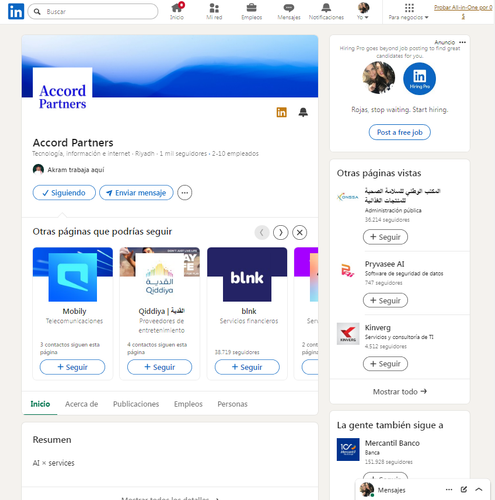Image resolution: width=495 pixels, height=500 pixels.
Task: Switch to the Empleos tab
Action: pyautogui.click(x=188, y=404)
